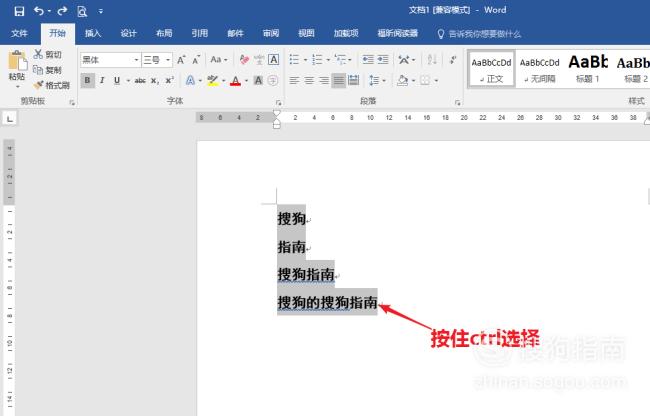Switch to the 引用 tab
This screenshot has height=416, width=650.
point(200,34)
